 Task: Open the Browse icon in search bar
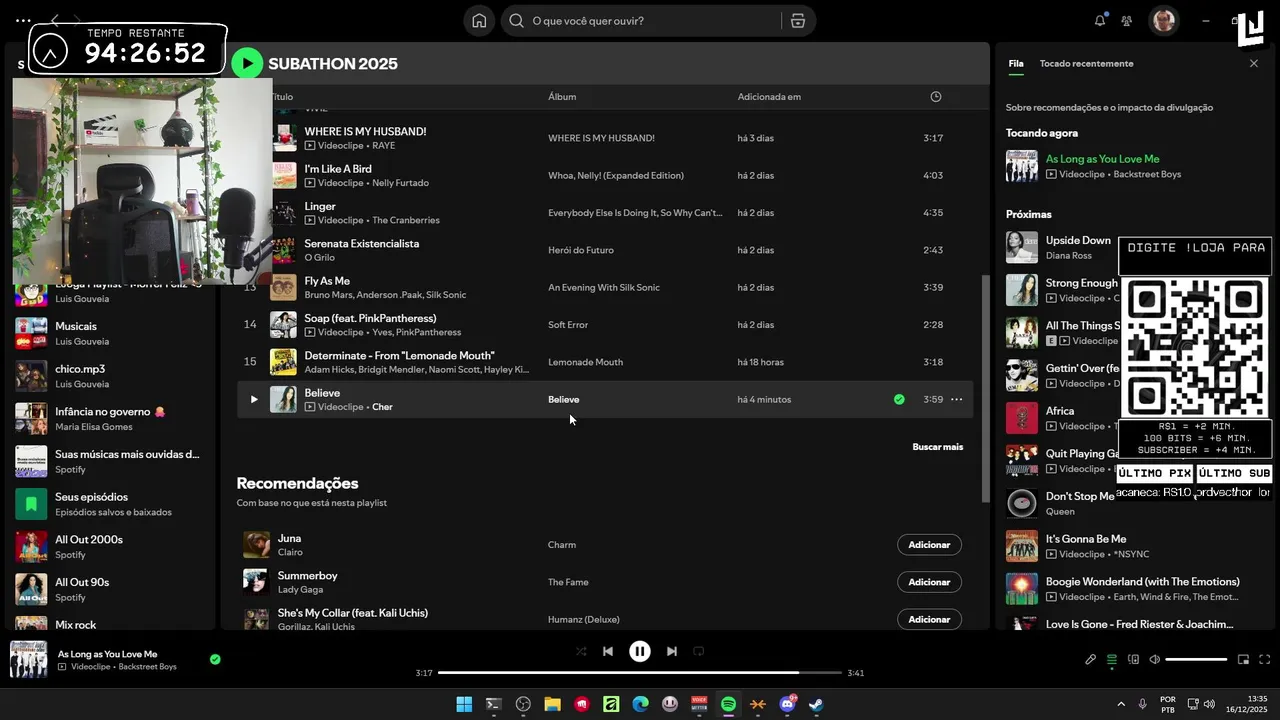[797, 21]
